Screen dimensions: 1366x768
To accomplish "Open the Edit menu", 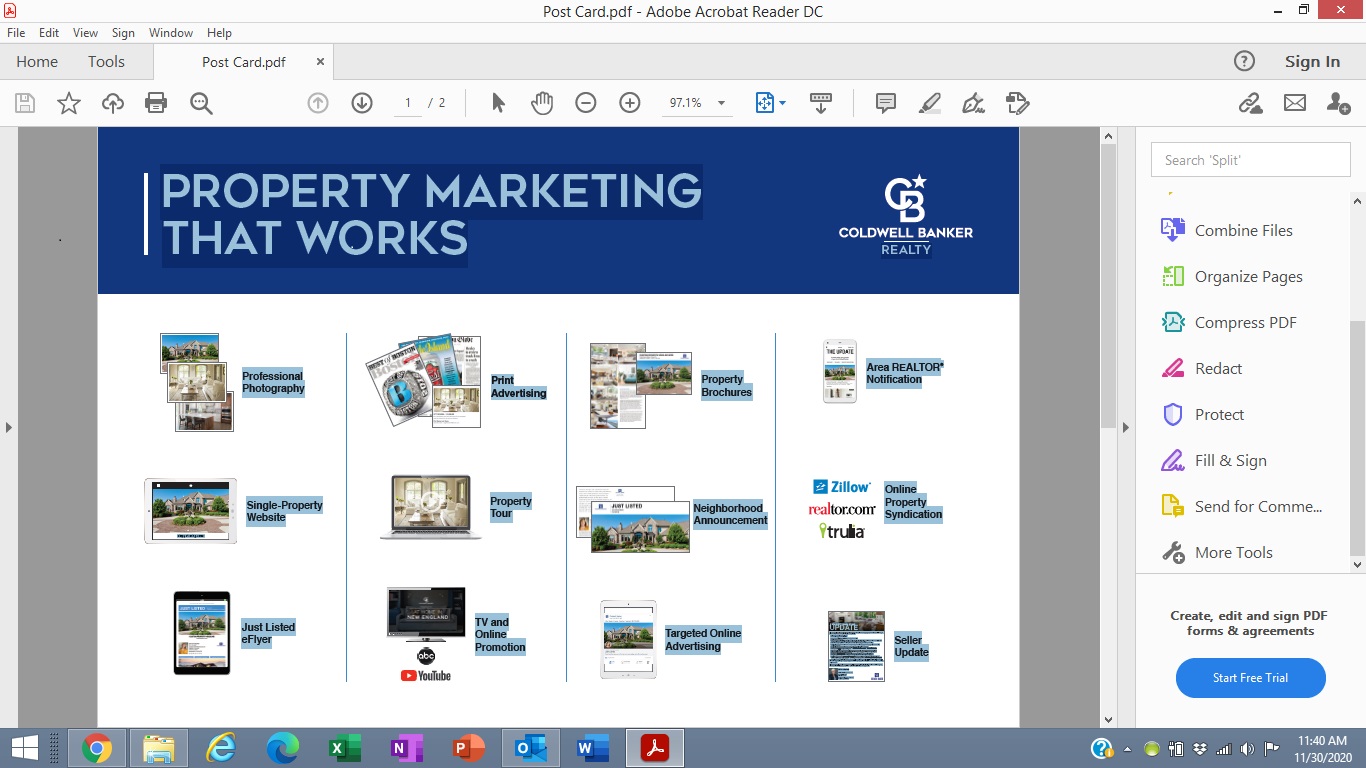I will [49, 33].
